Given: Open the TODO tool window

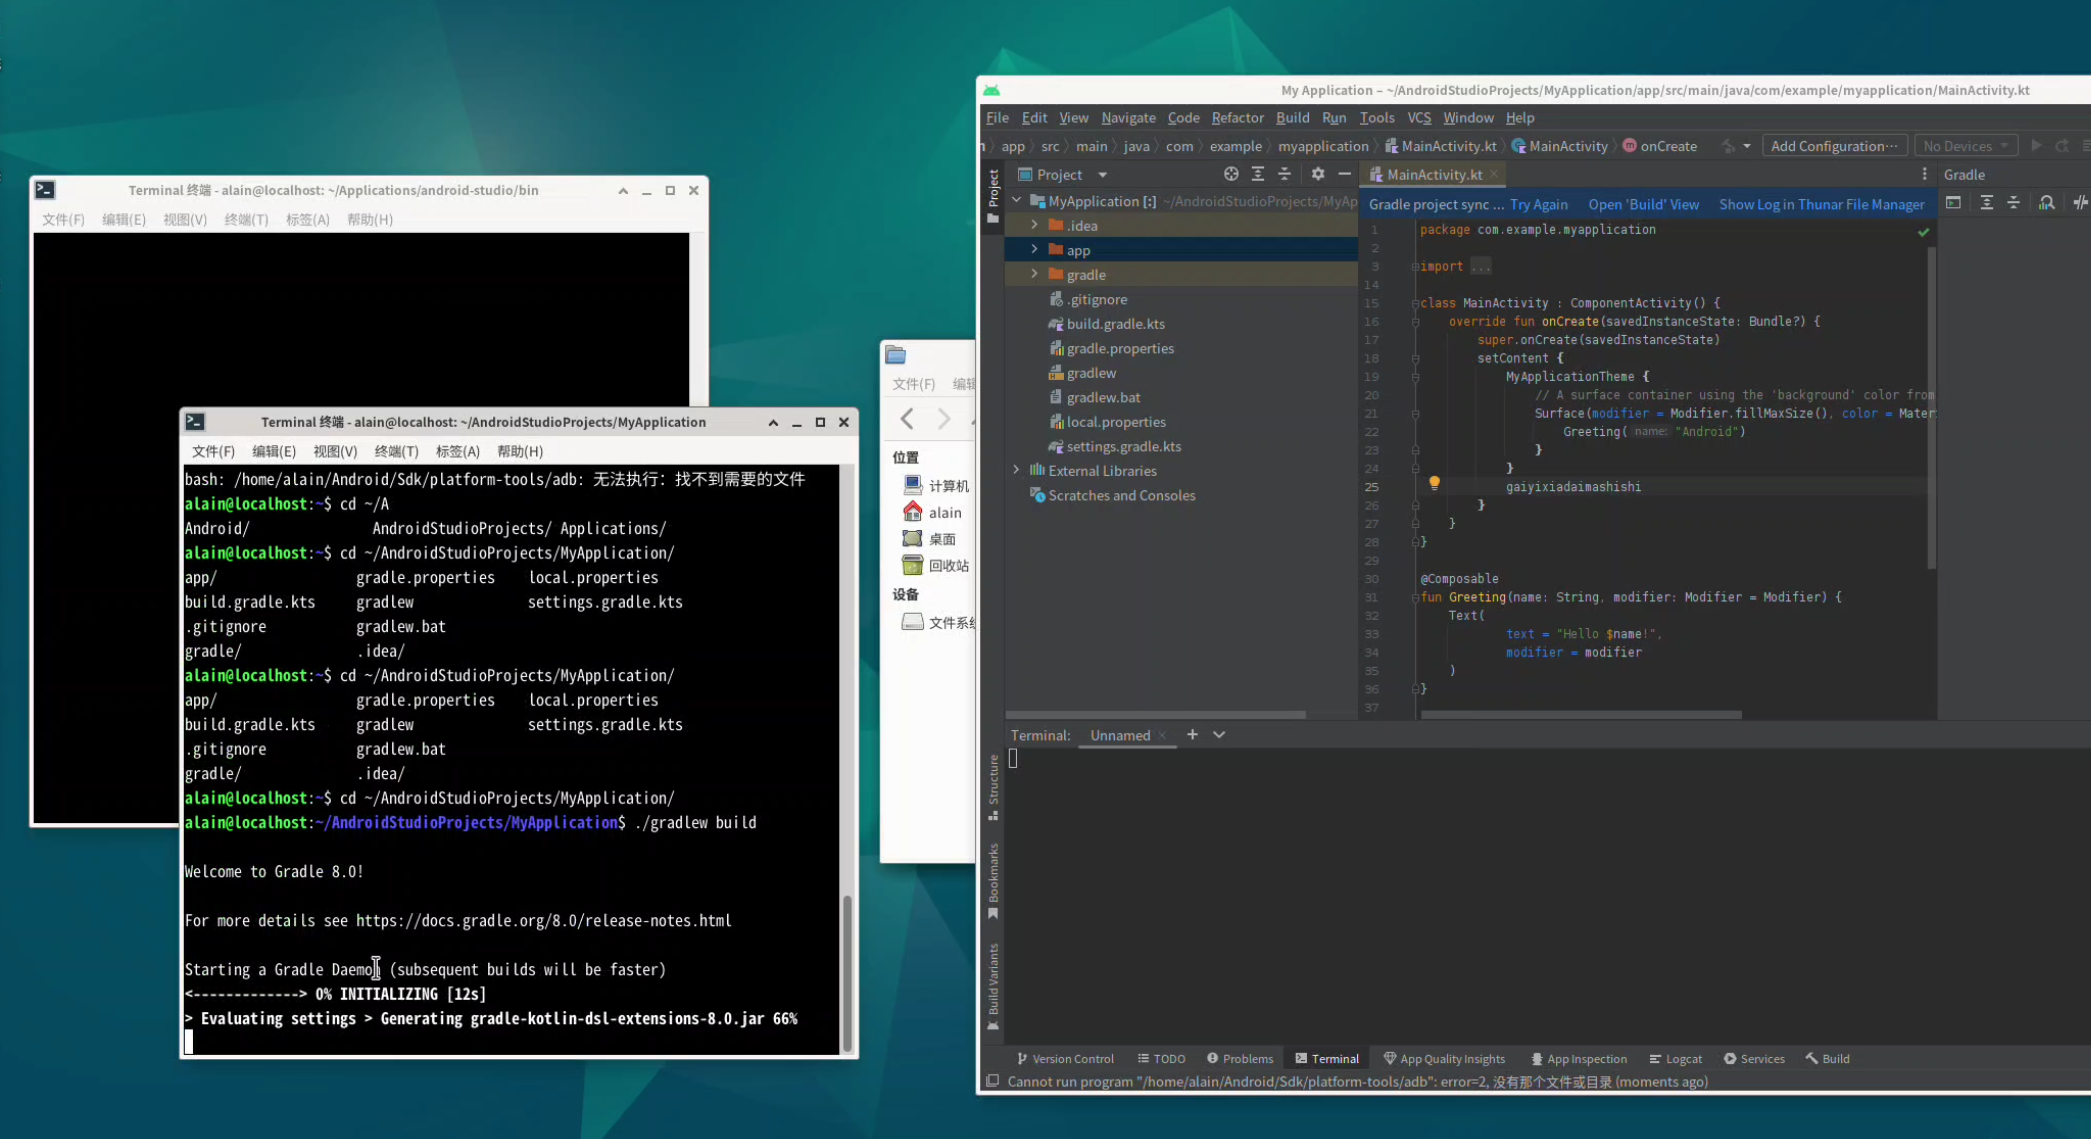Looking at the screenshot, I should pyautogui.click(x=1161, y=1059).
